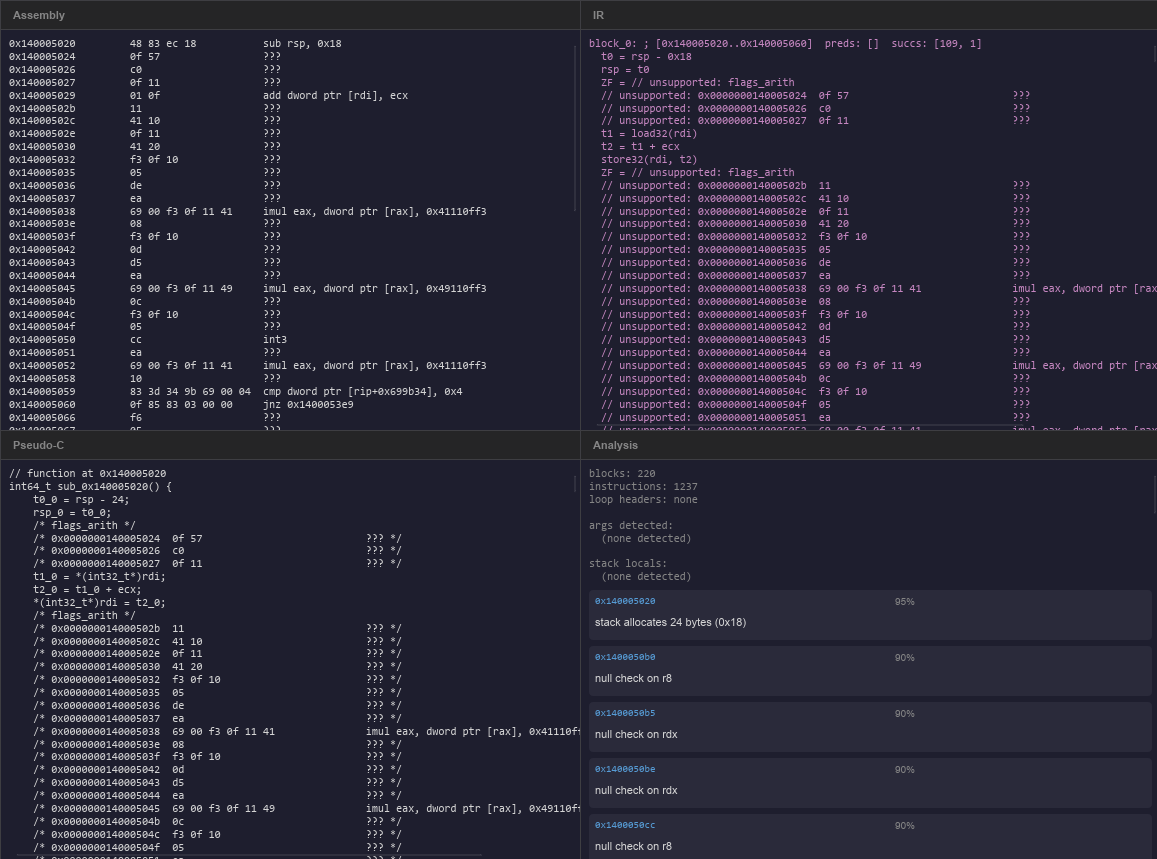The width and height of the screenshot is (1157, 859).
Task: Click the 95% confidence value in Analysis
Action: tap(904, 601)
